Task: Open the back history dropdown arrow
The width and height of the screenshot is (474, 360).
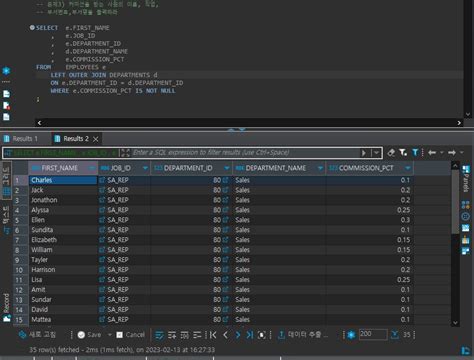Action: (x=442, y=153)
